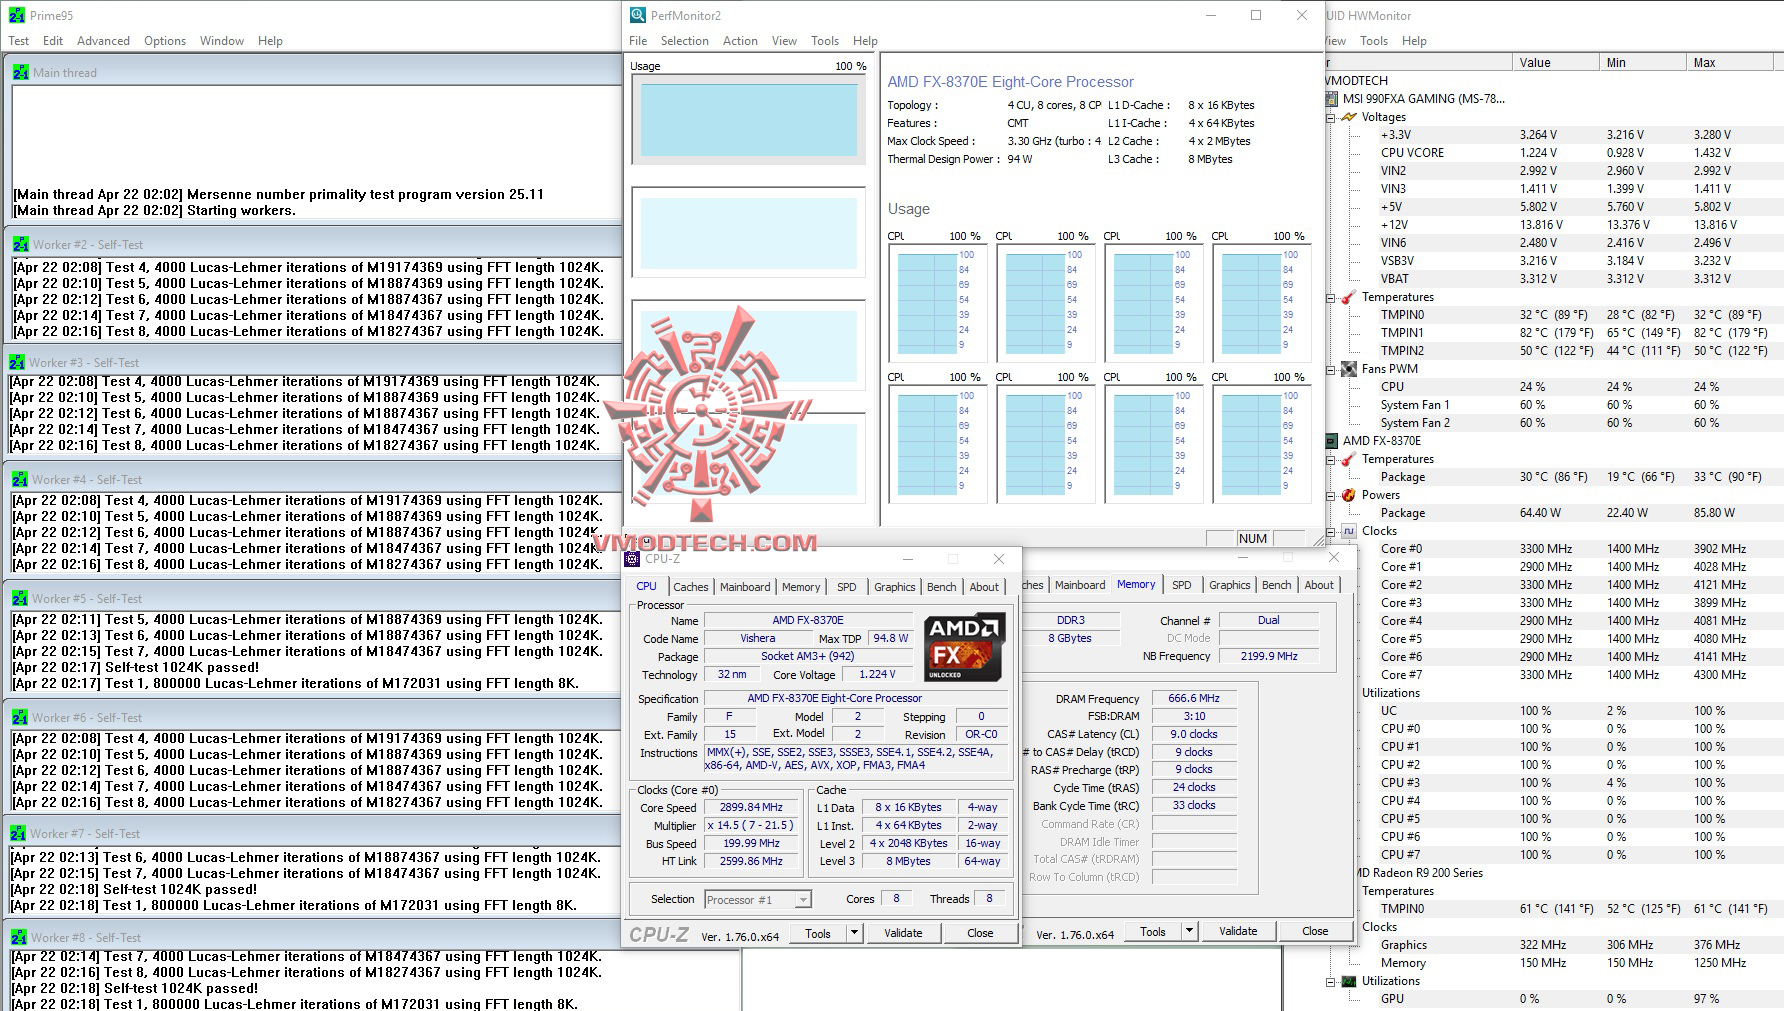Open the About tab in the CPU-Z Memory window
1784x1011 pixels.
(1319, 585)
